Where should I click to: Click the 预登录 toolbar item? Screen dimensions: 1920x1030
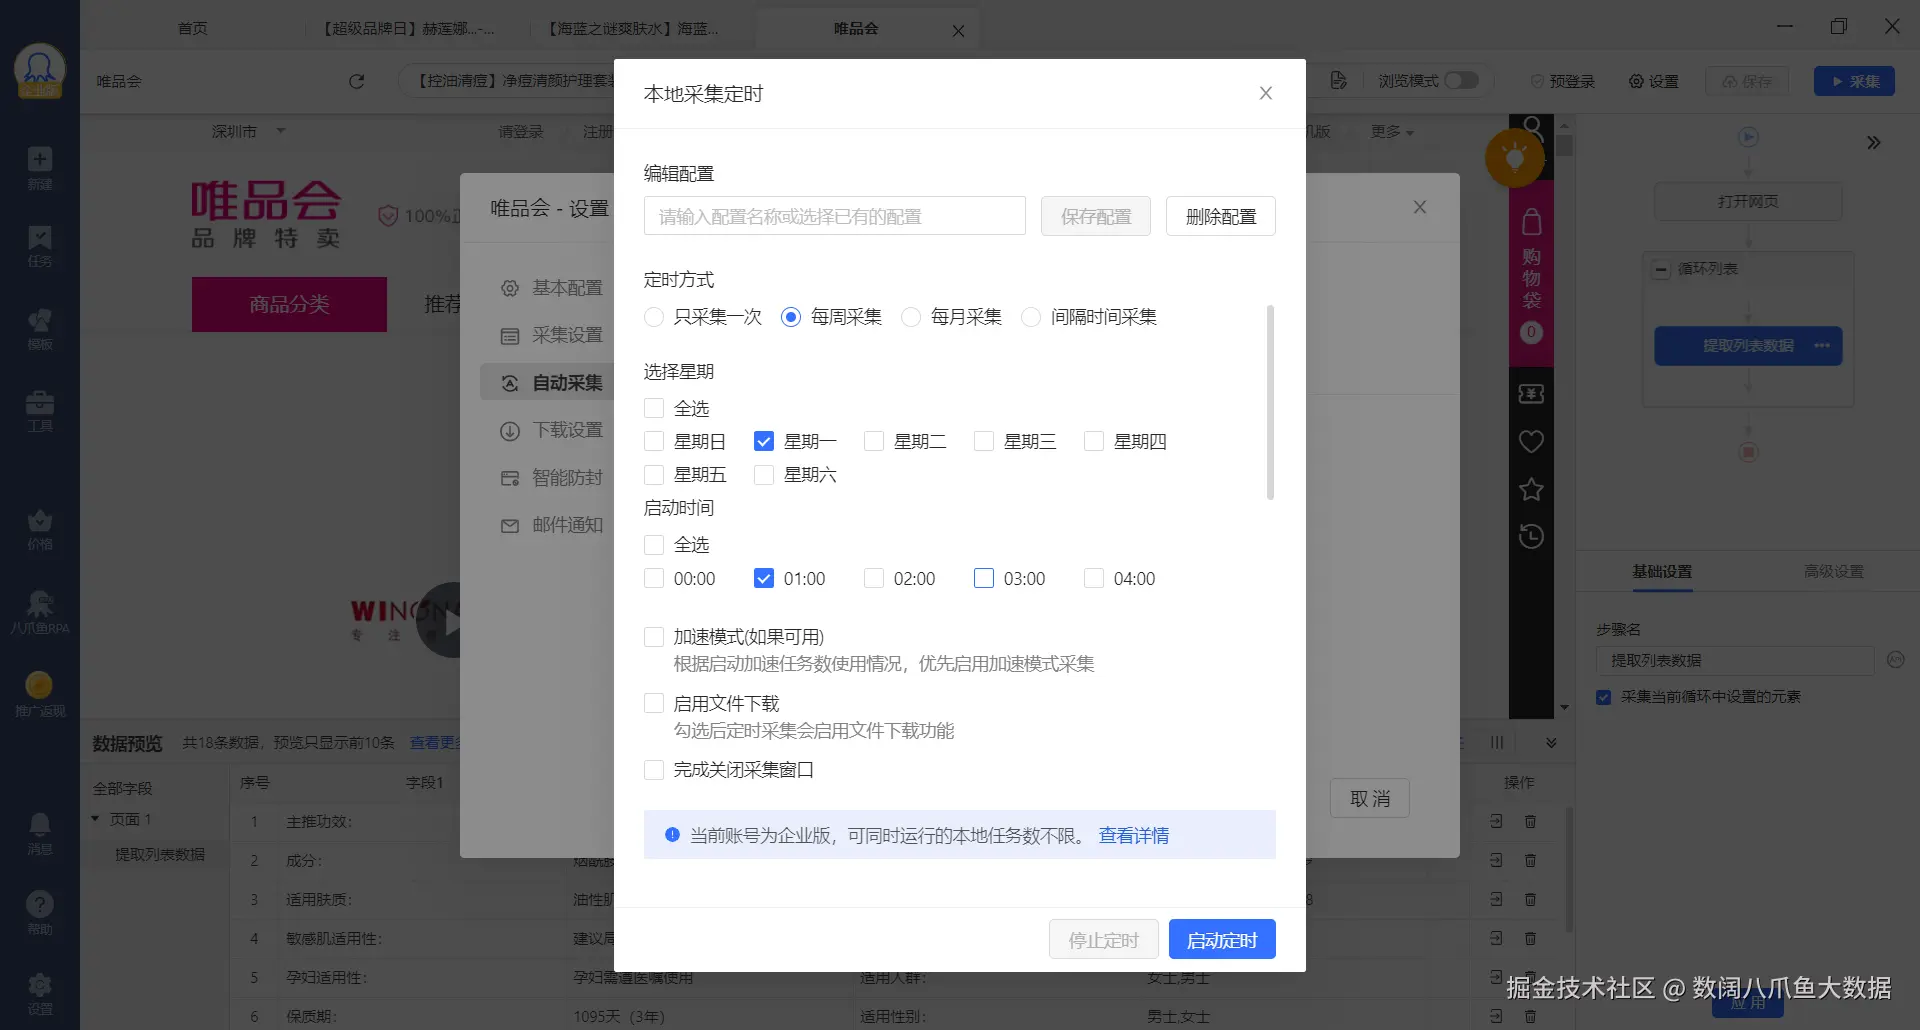(1562, 81)
